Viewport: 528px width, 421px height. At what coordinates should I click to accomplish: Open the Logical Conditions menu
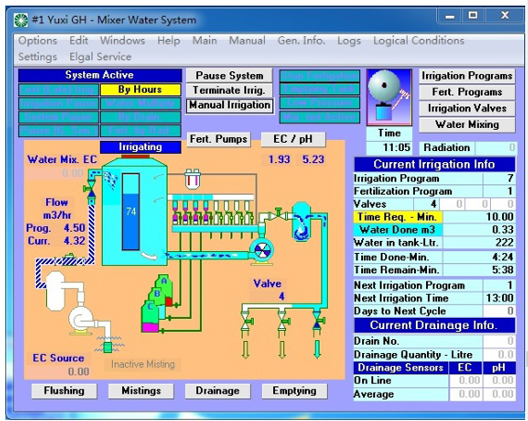[x=419, y=41]
